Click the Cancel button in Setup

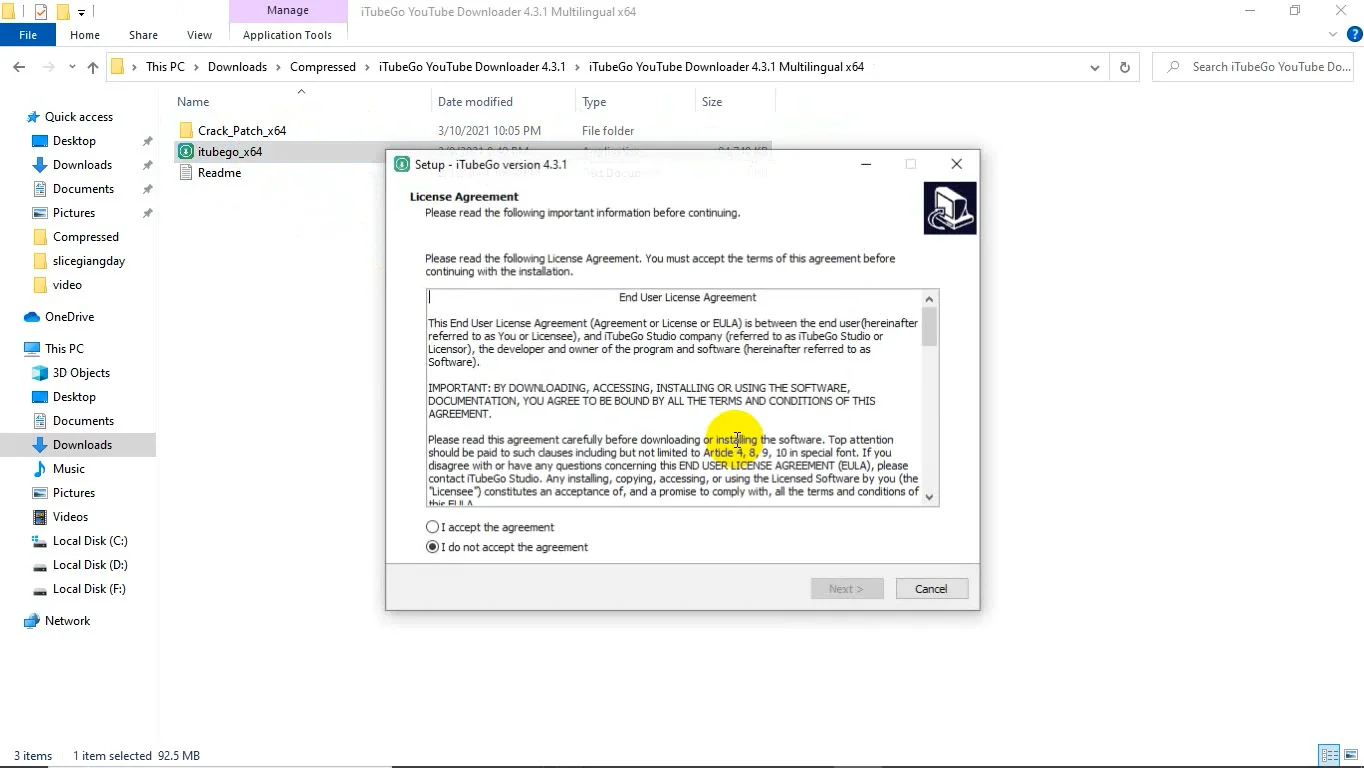[x=930, y=589]
